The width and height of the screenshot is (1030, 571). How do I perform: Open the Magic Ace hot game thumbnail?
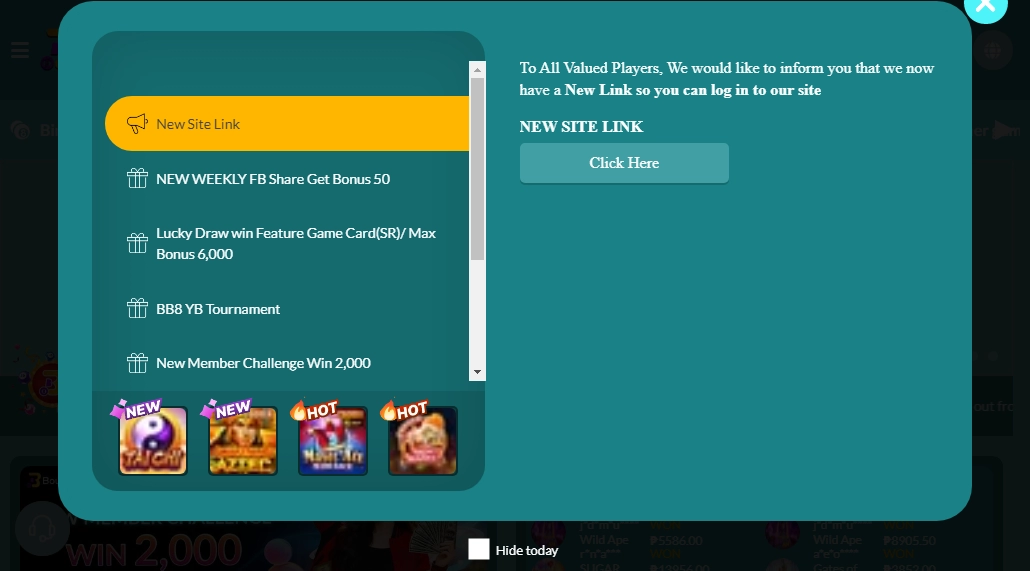point(333,440)
